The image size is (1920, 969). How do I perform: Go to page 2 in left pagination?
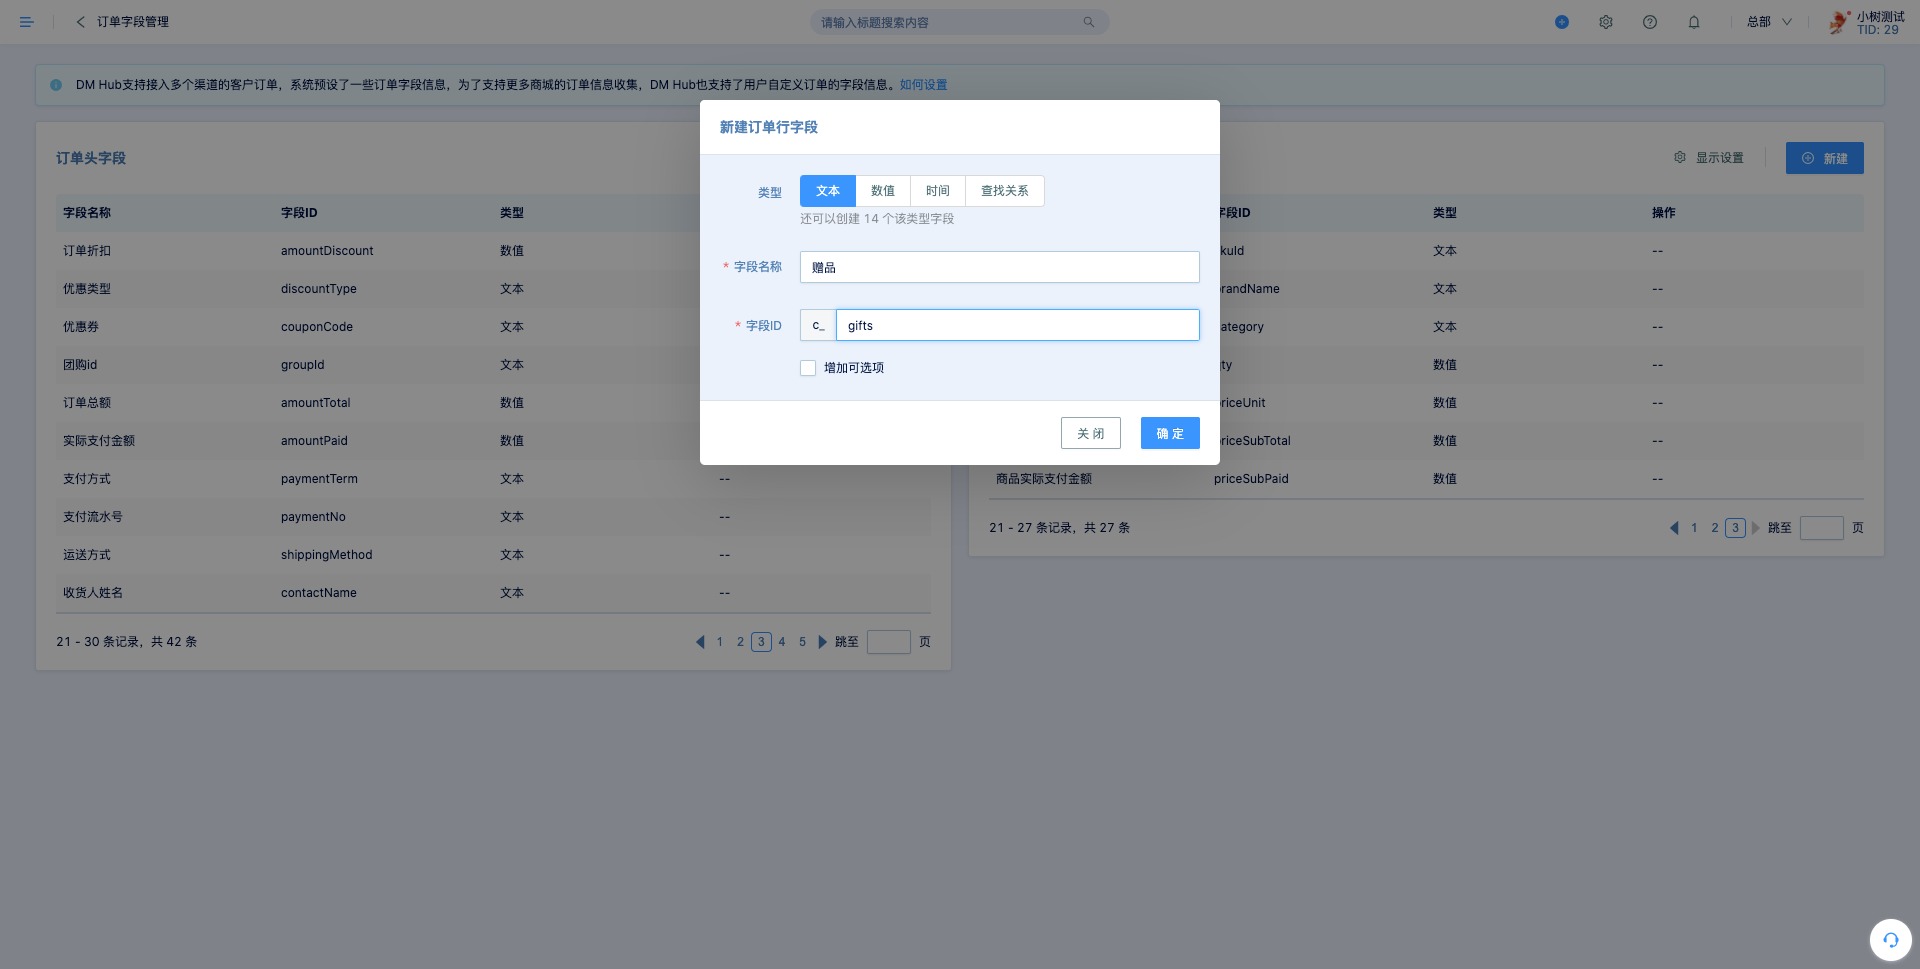point(740,642)
